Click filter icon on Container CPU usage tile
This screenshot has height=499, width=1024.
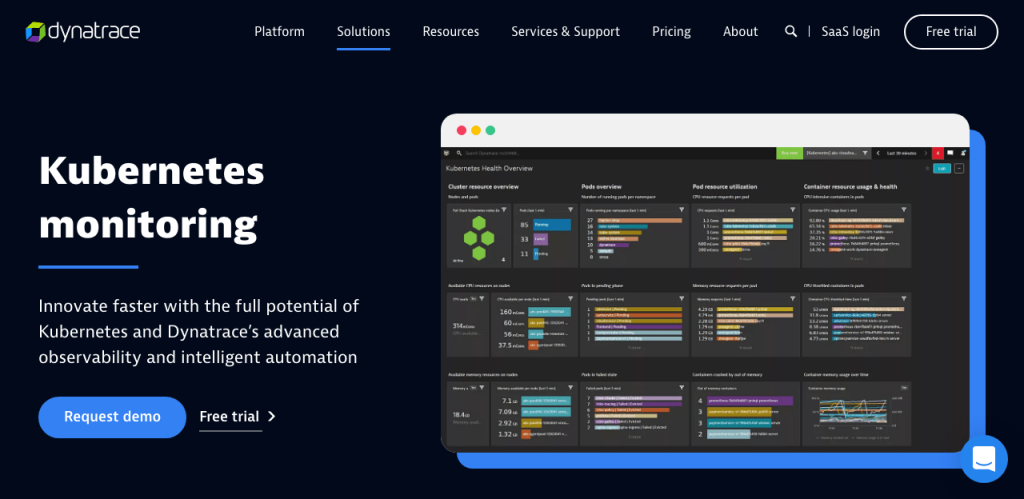[x=904, y=210]
